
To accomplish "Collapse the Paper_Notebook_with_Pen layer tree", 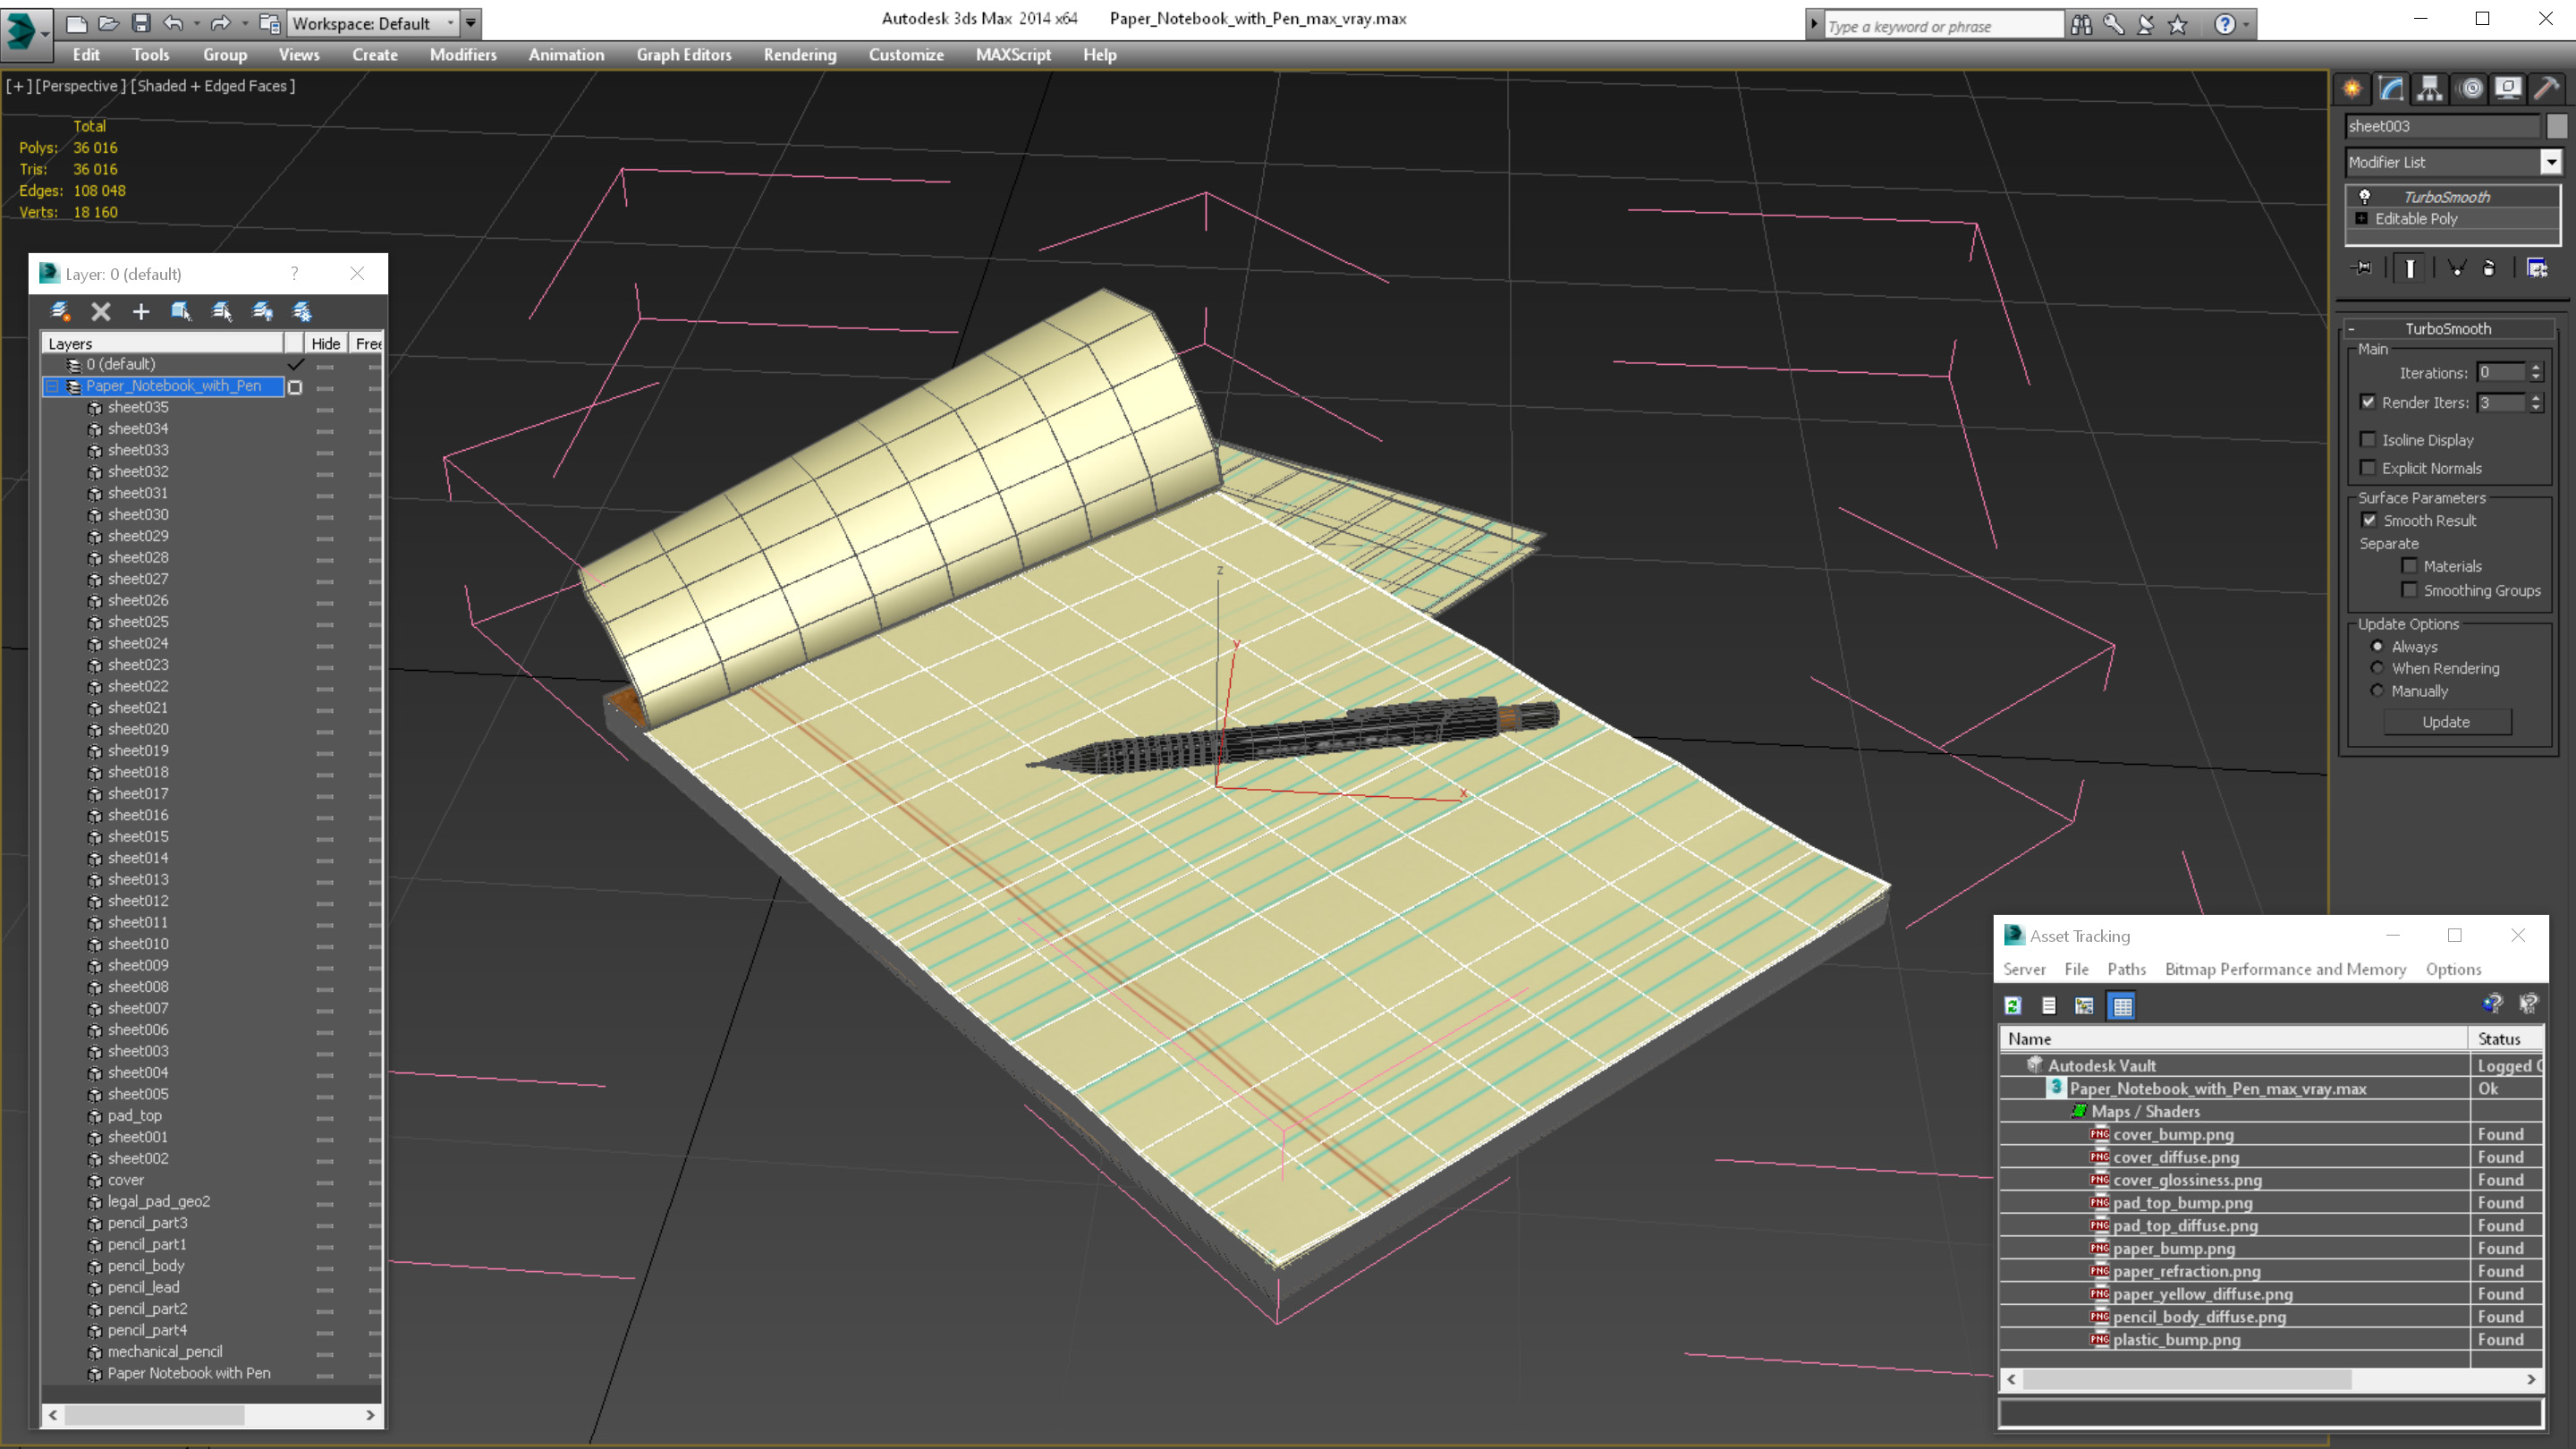I will [52, 386].
